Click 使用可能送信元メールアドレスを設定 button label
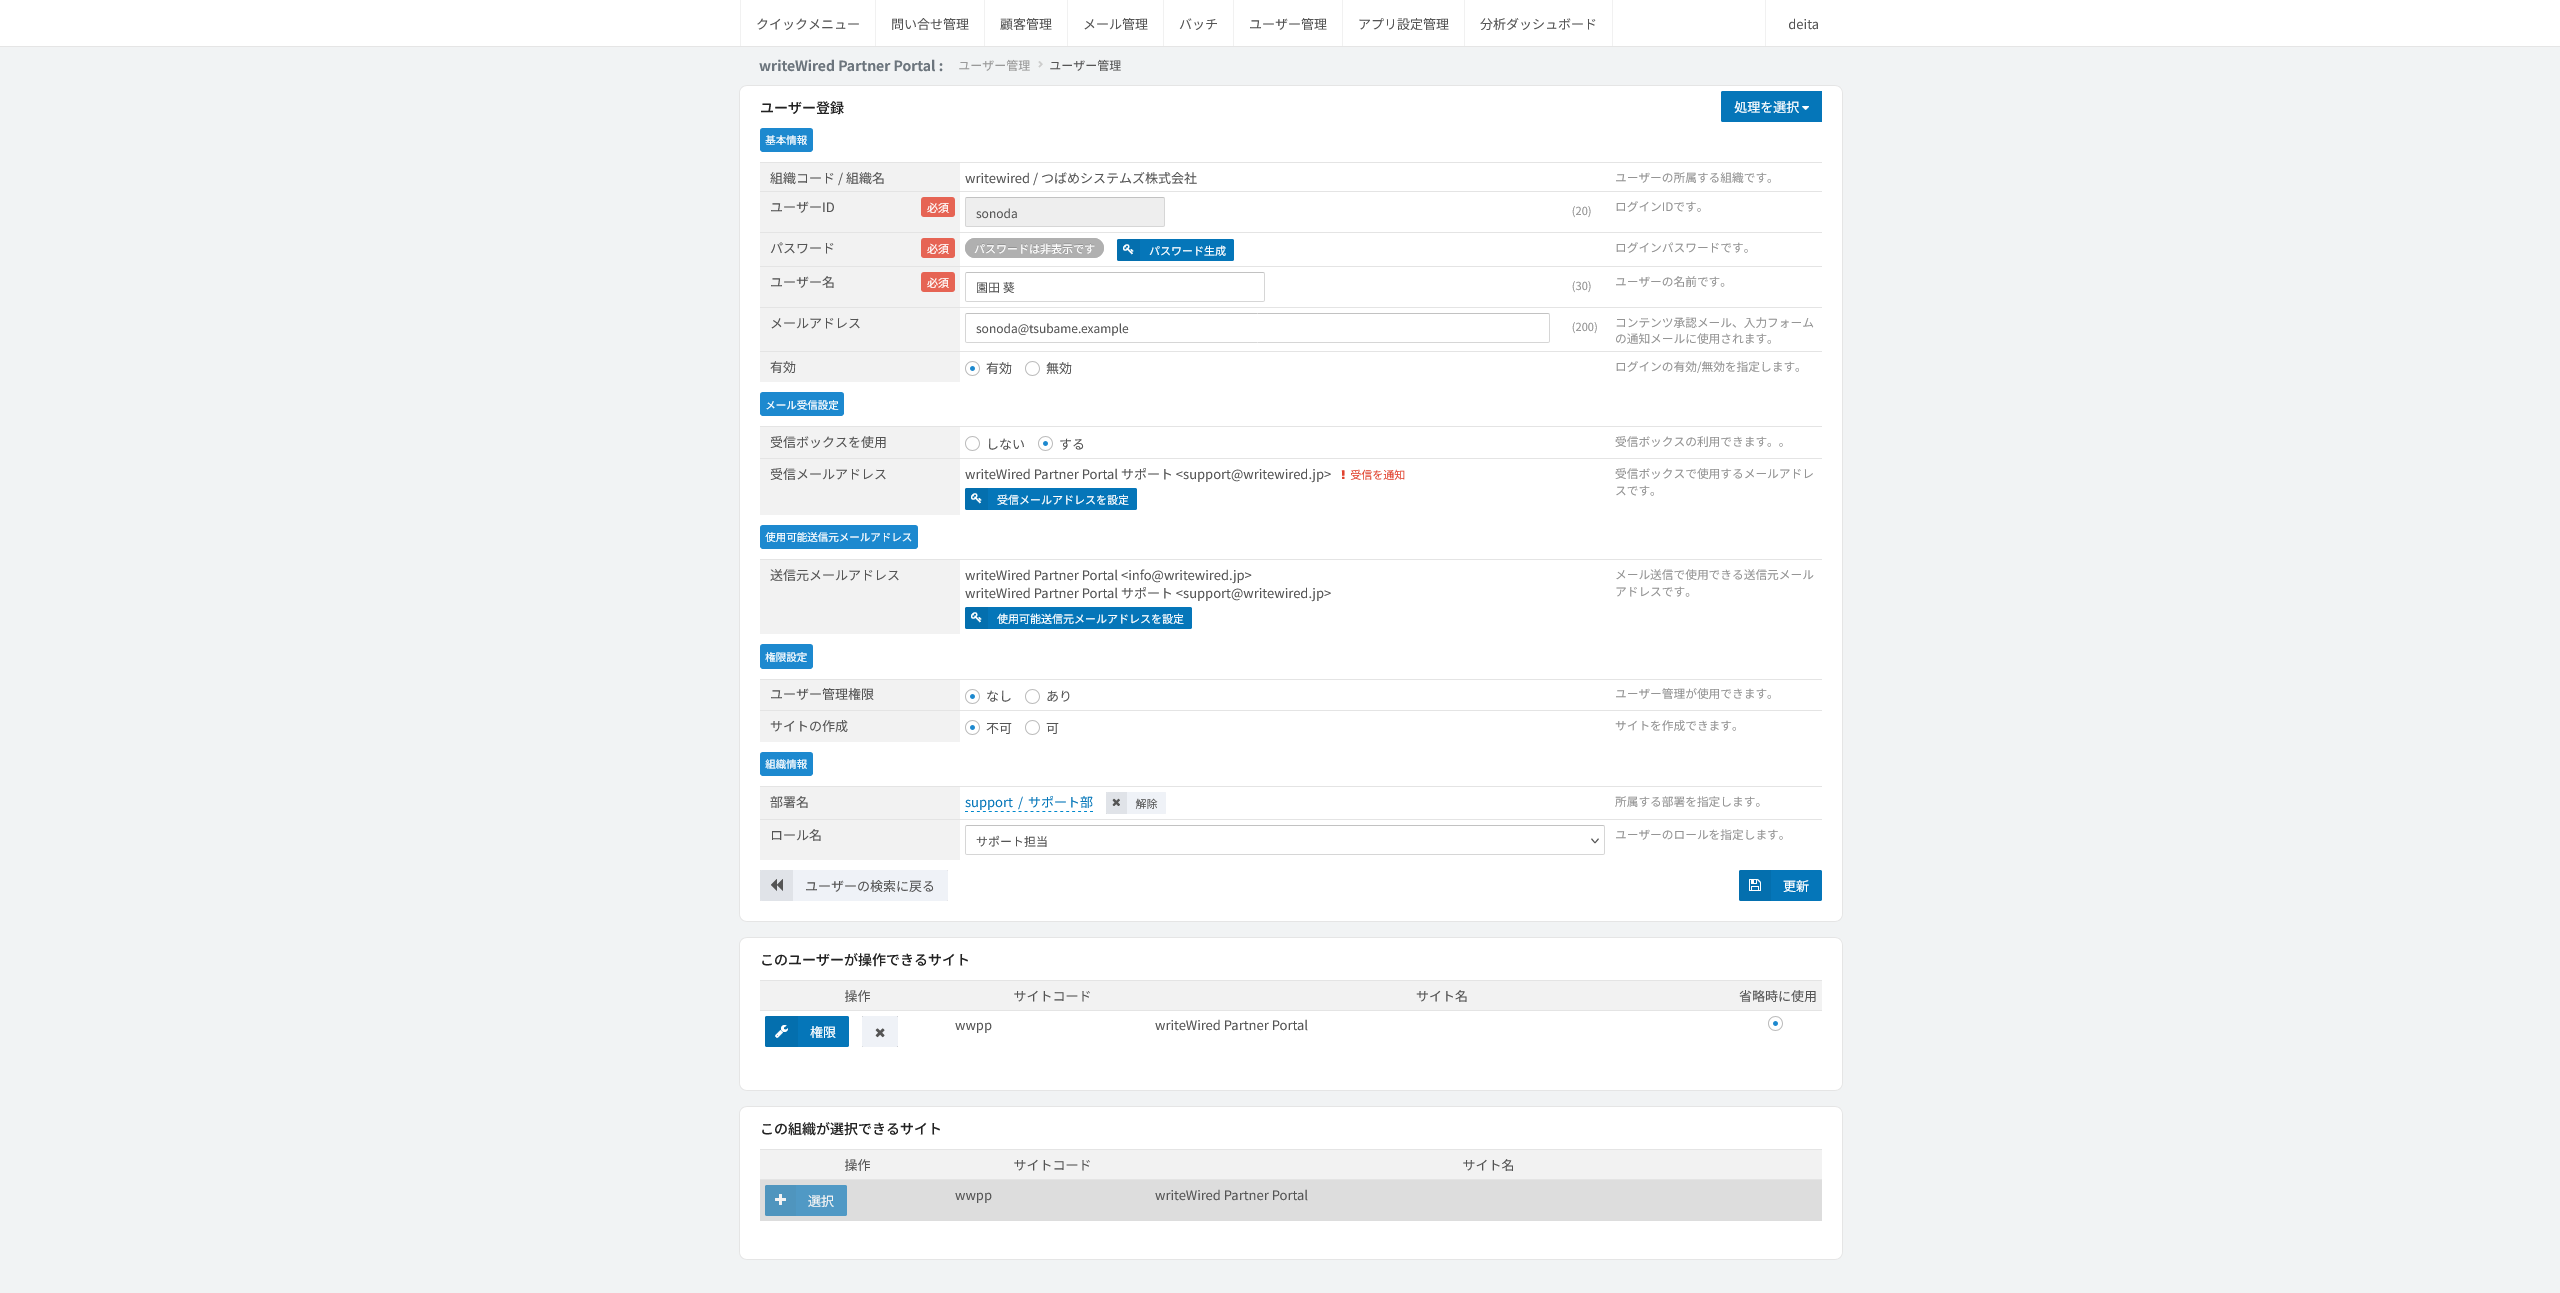Viewport: 2560px width, 1293px height. (1090, 619)
